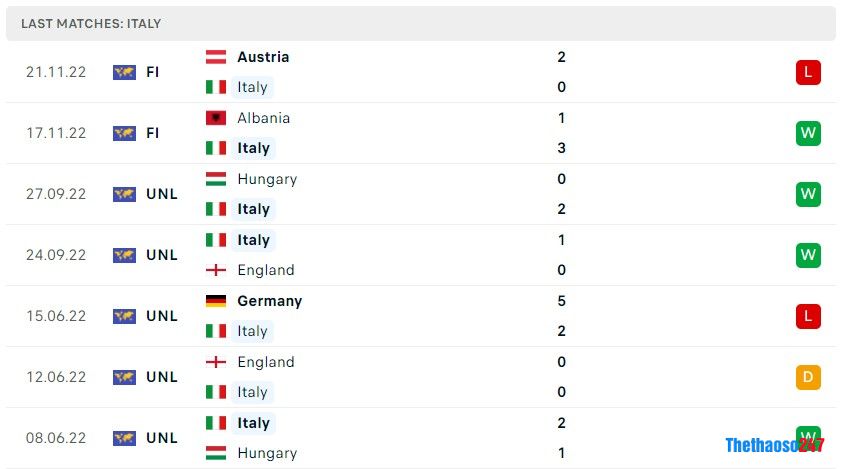
Task: Click the Germany flag icon
Action: click(x=216, y=301)
